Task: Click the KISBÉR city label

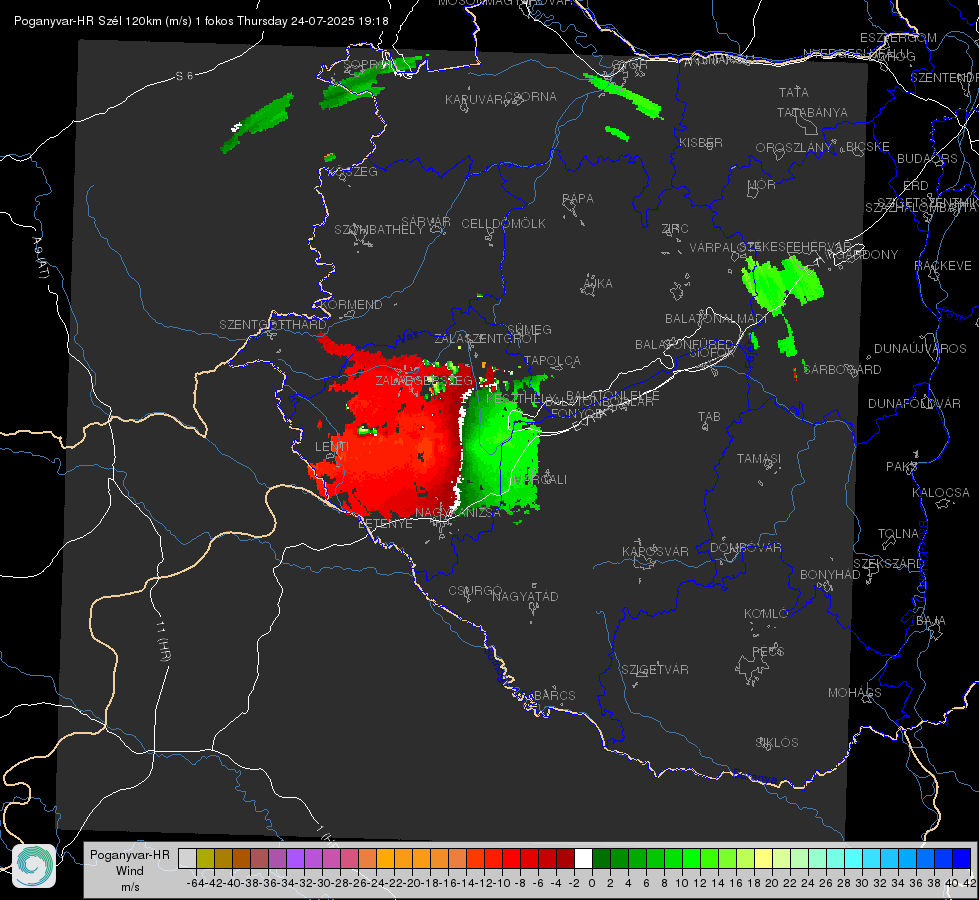Action: click(x=701, y=142)
